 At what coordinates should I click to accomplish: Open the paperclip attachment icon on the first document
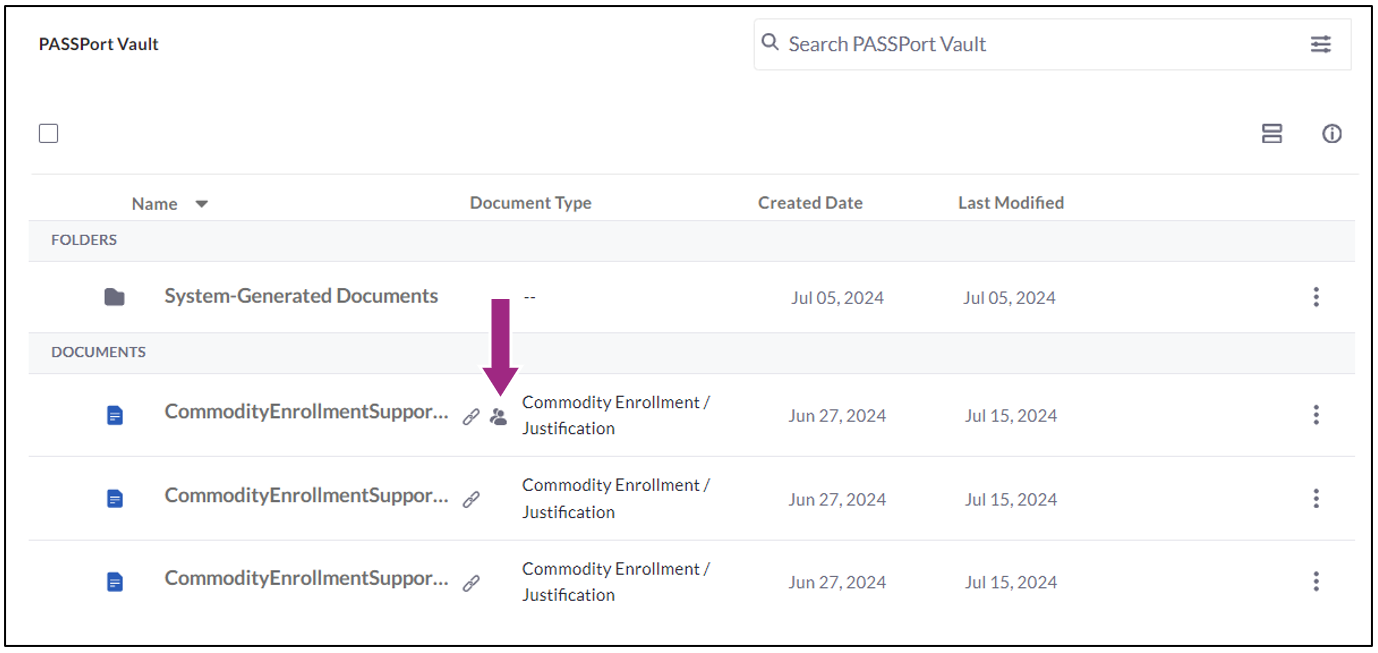point(470,416)
